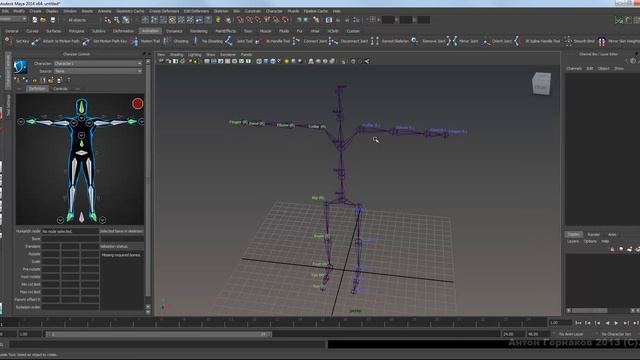This screenshot has width=640, height=360.
Task: Select the Joint Tool icon
Action: (x=229, y=41)
